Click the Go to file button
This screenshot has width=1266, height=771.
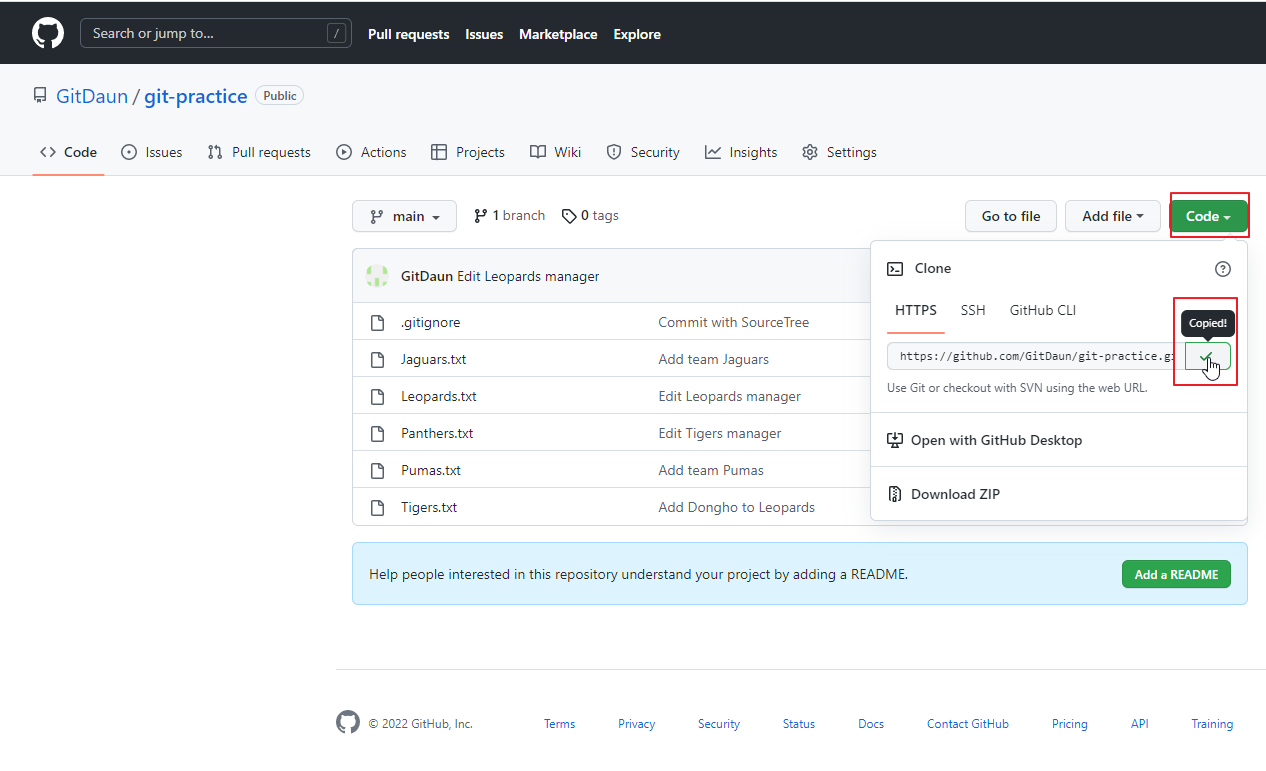click(x=1011, y=216)
